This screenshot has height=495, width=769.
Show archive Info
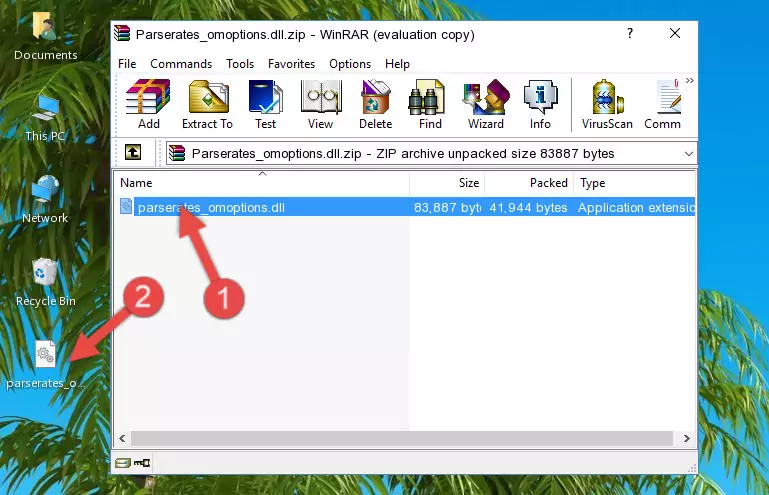click(x=540, y=104)
